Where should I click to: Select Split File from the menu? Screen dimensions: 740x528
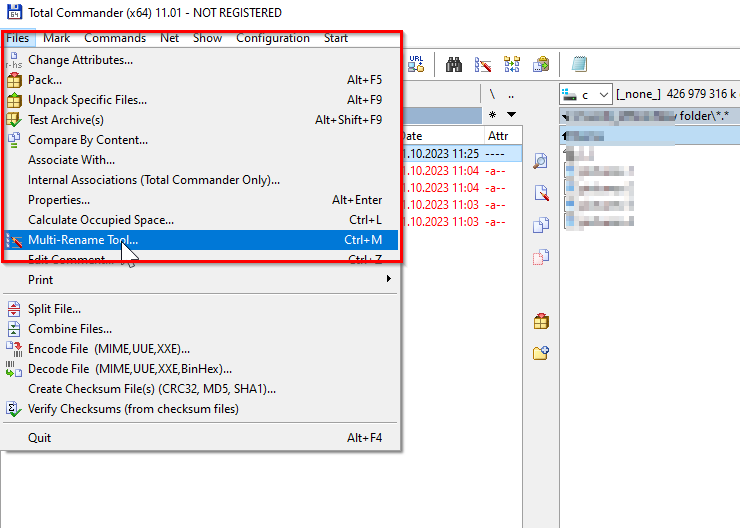tap(54, 309)
